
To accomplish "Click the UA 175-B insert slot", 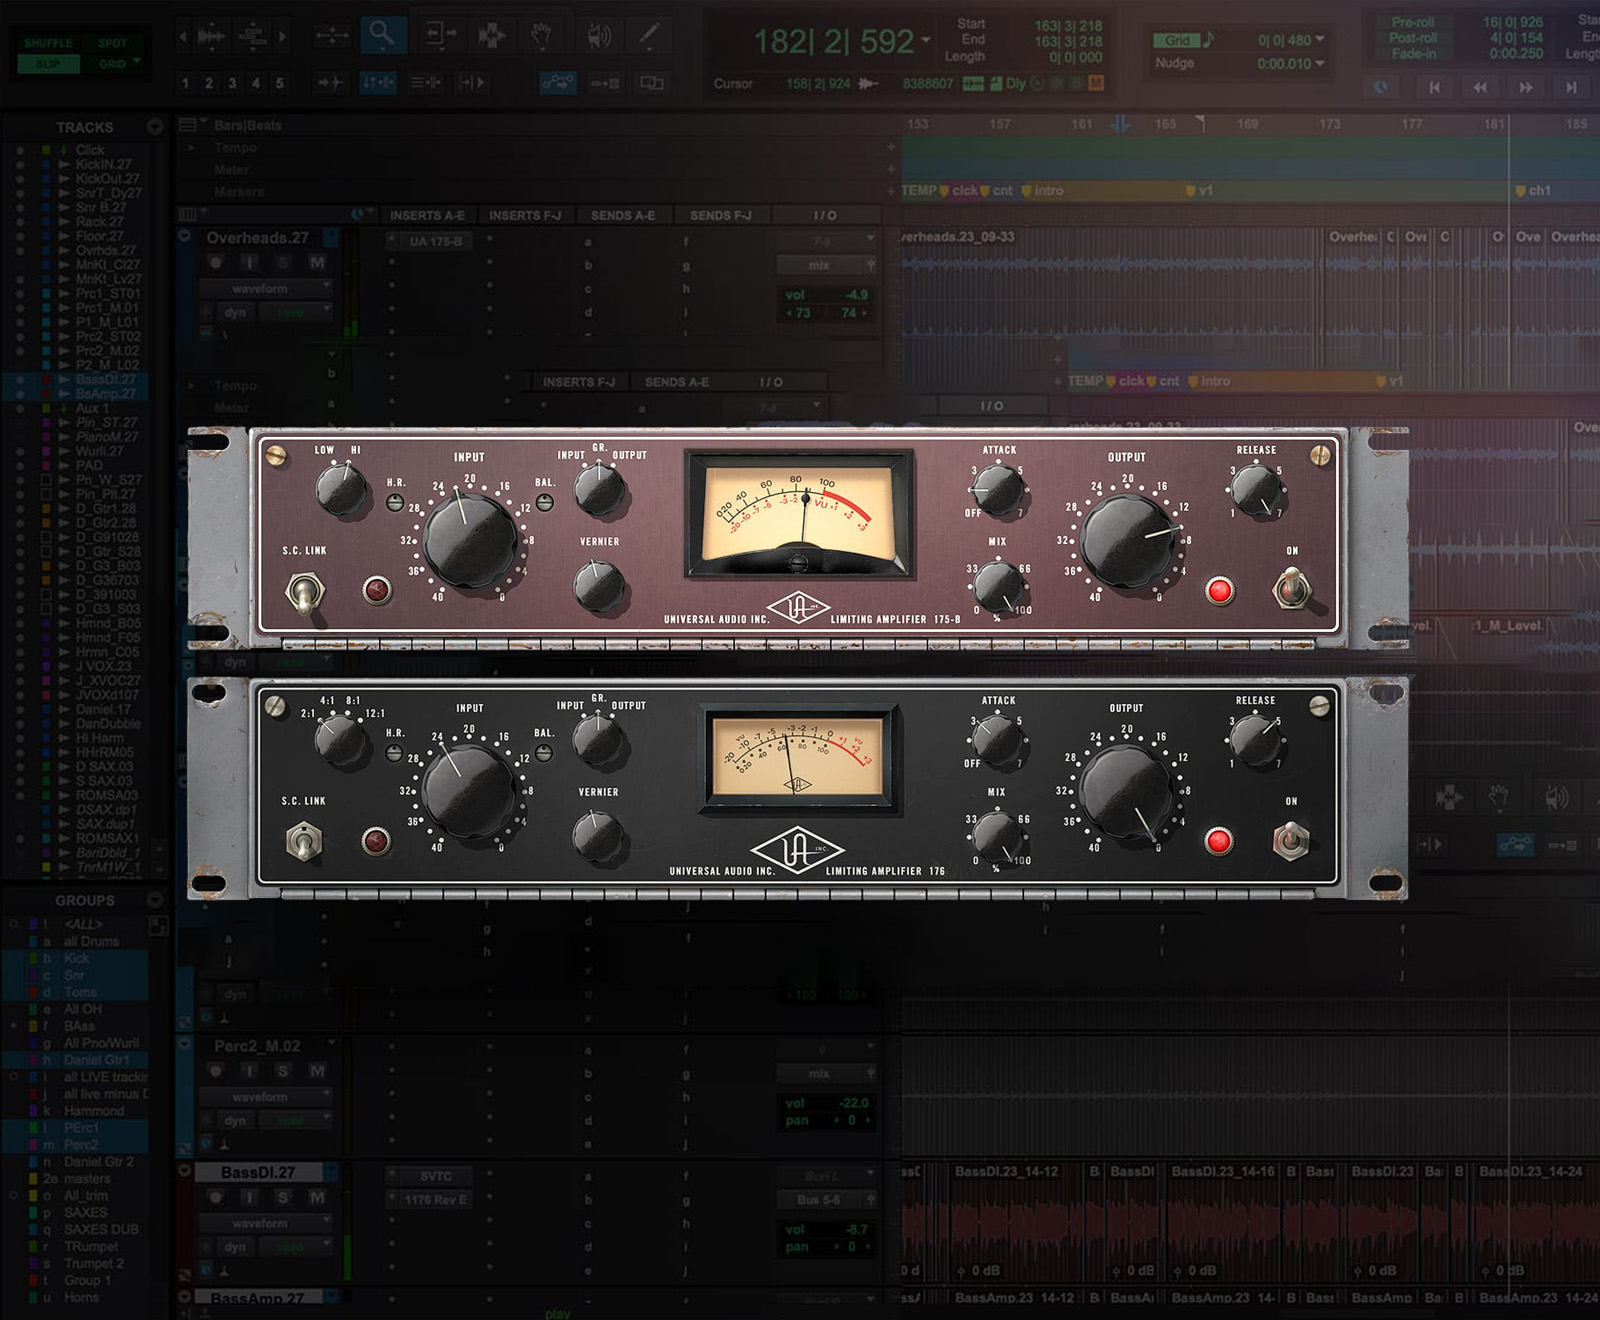I will 435,241.
